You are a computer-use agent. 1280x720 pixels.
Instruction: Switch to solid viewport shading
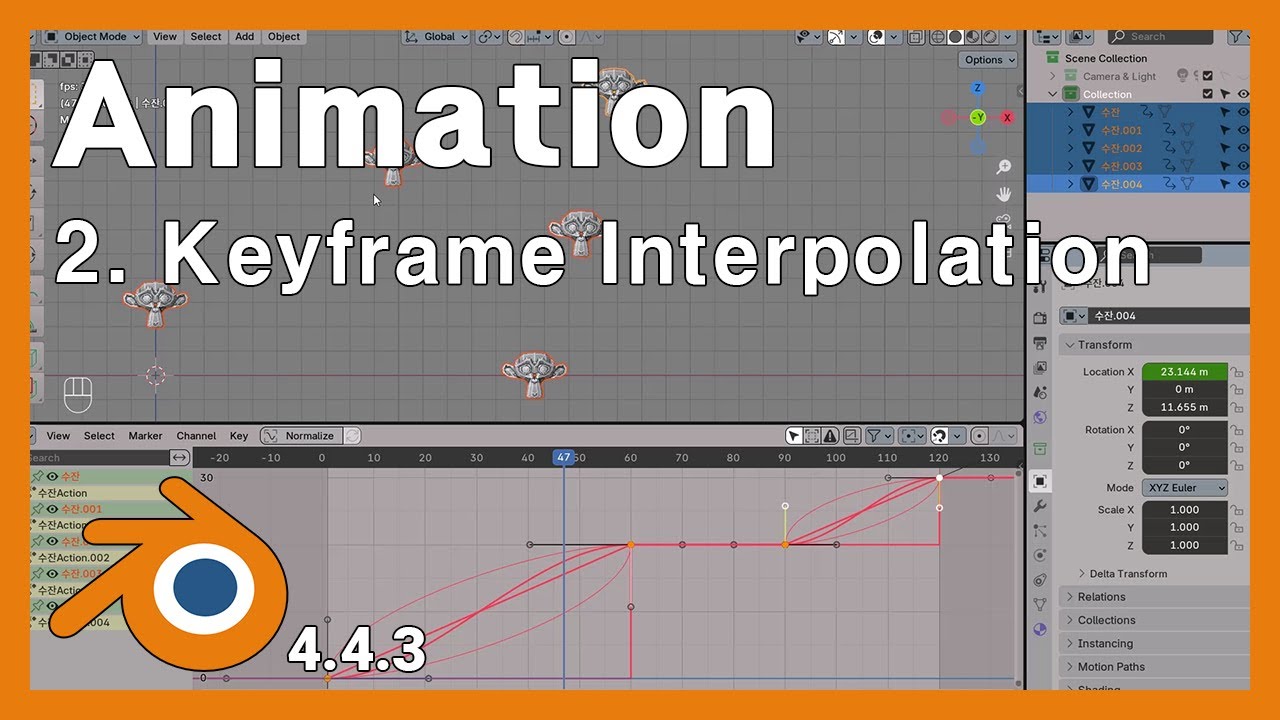coord(956,37)
